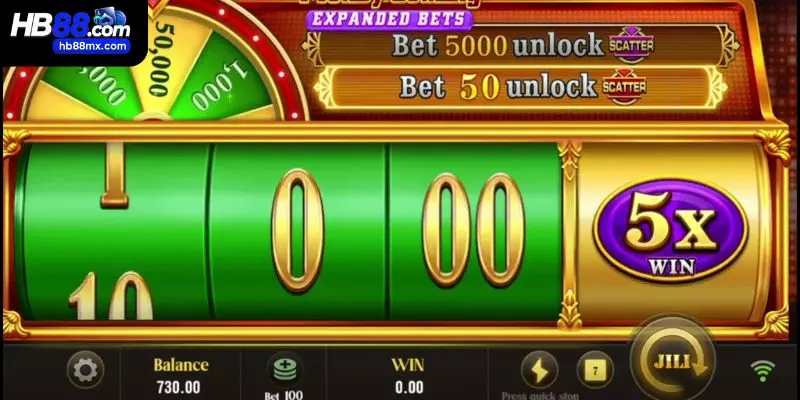Check the green Wi-Fi signal indicator

pos(762,370)
